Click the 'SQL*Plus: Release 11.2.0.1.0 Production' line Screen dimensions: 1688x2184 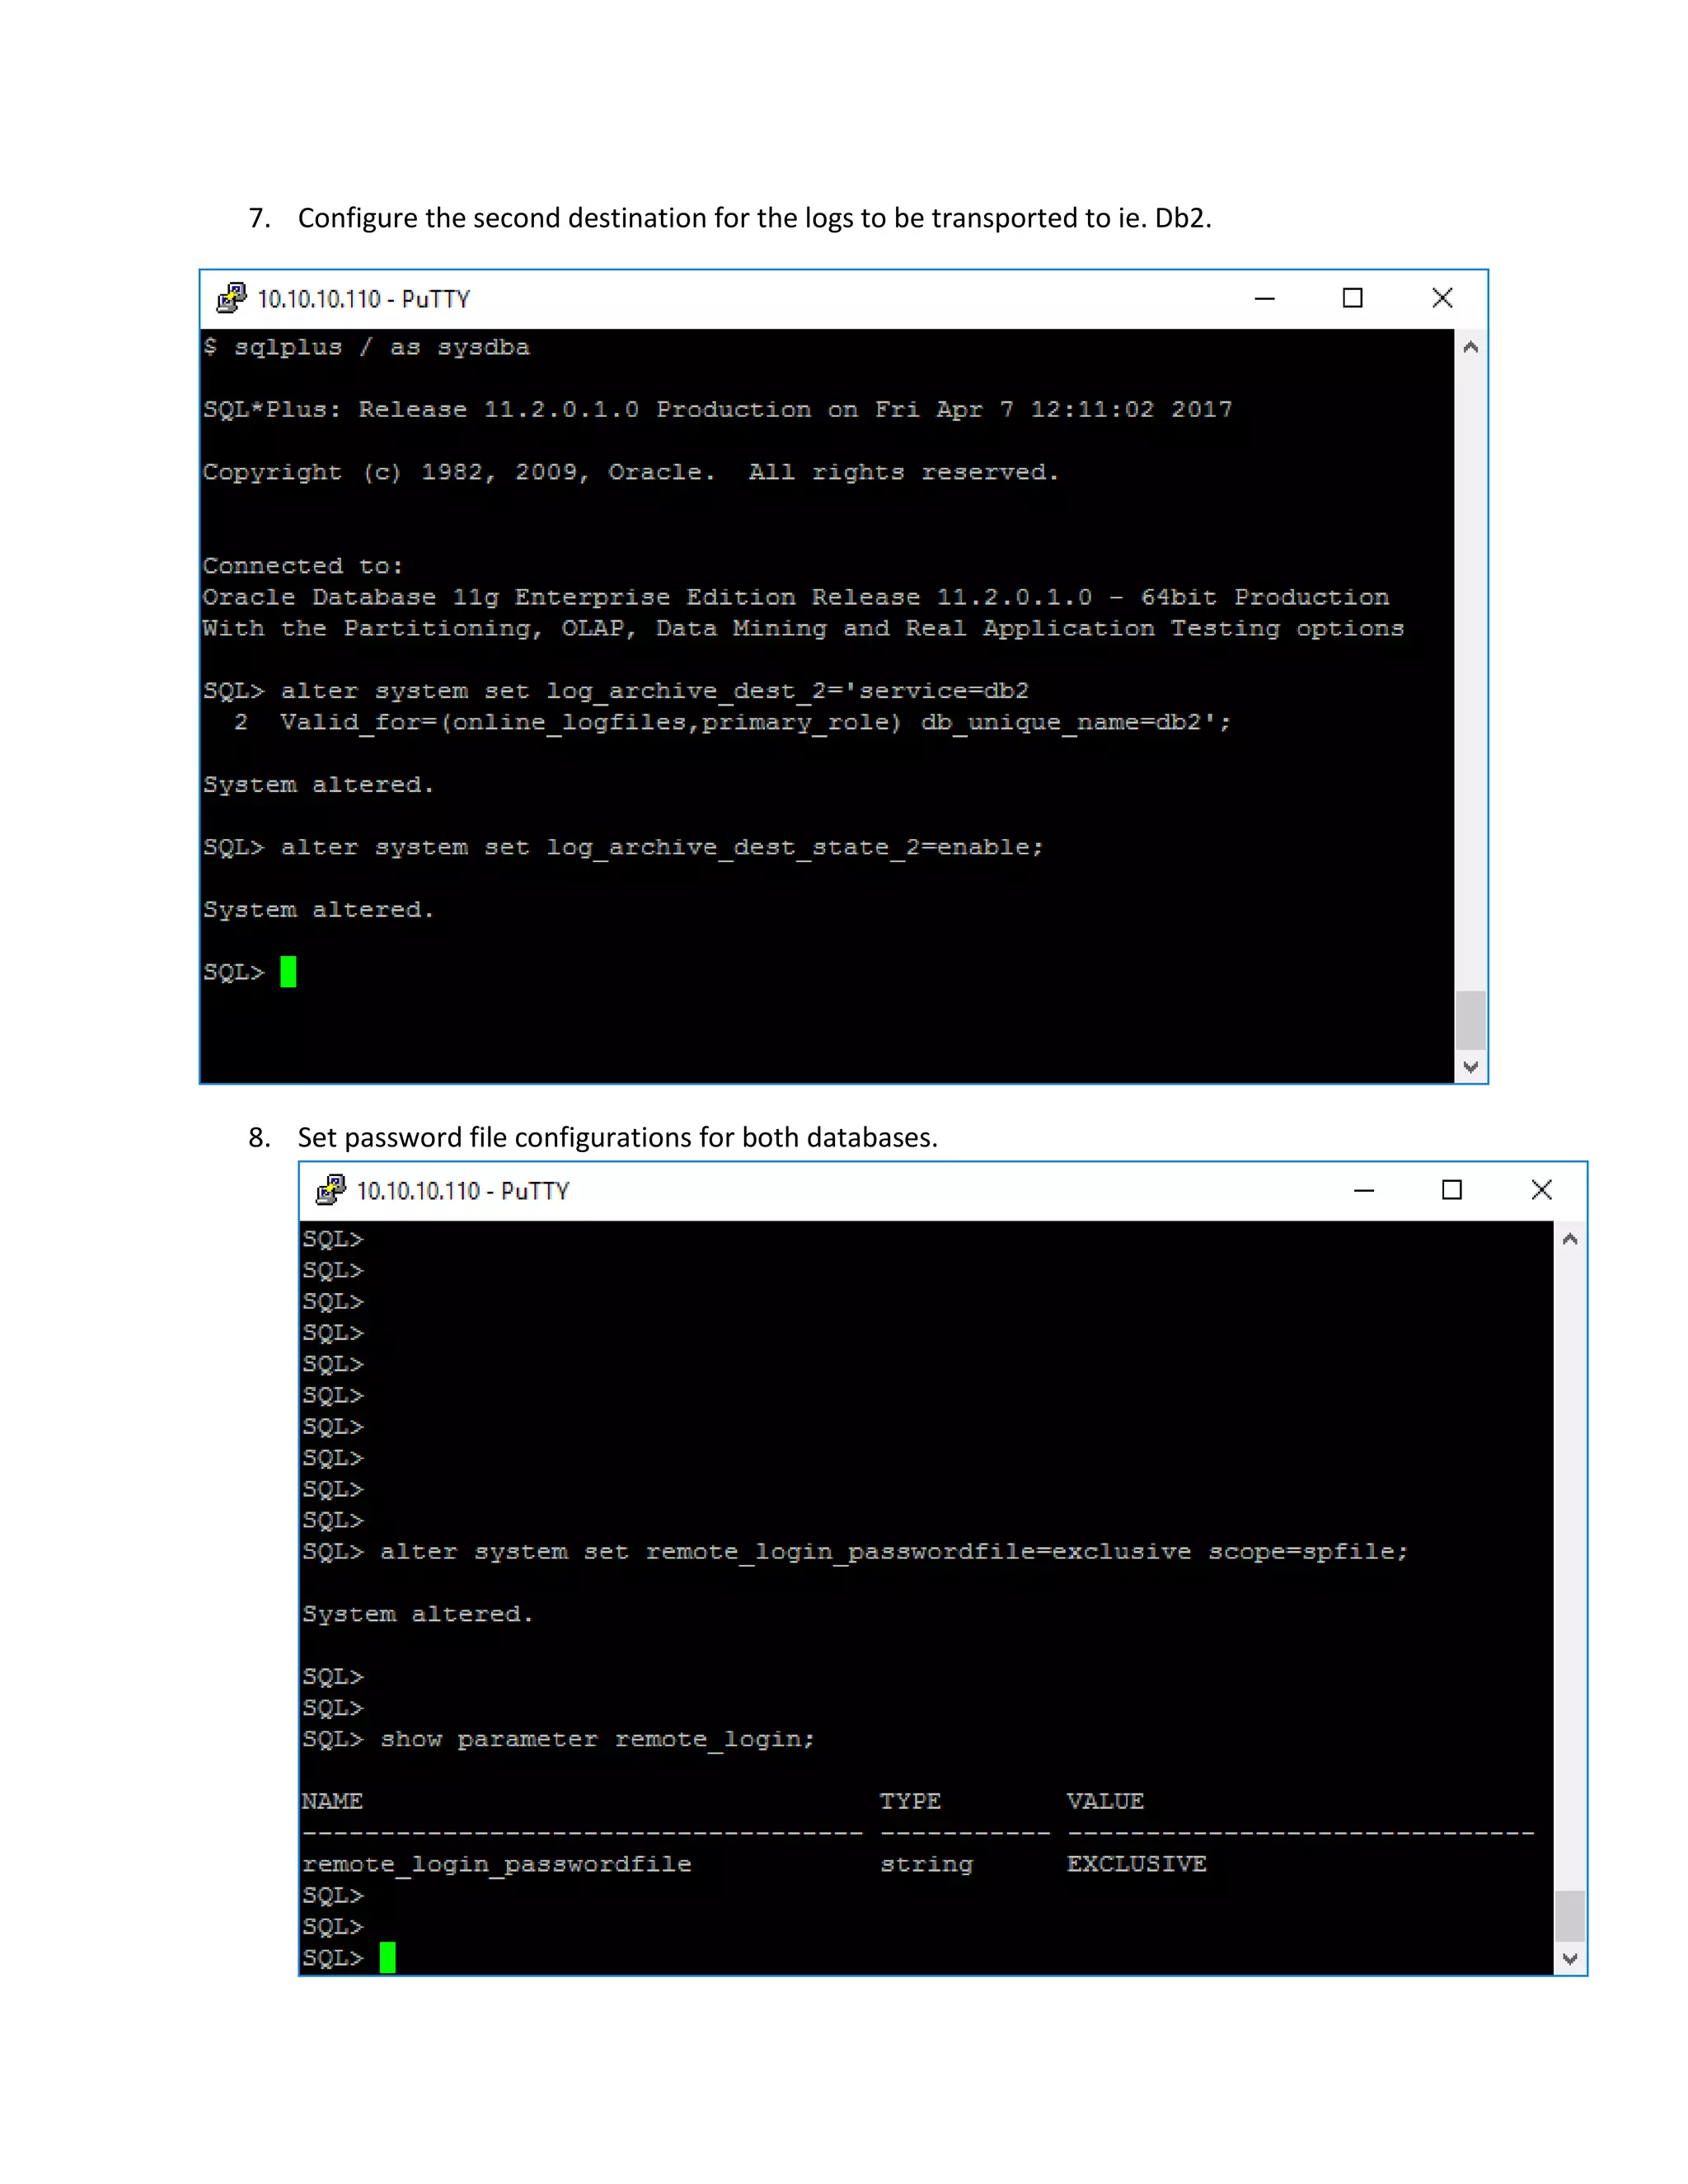point(717,409)
